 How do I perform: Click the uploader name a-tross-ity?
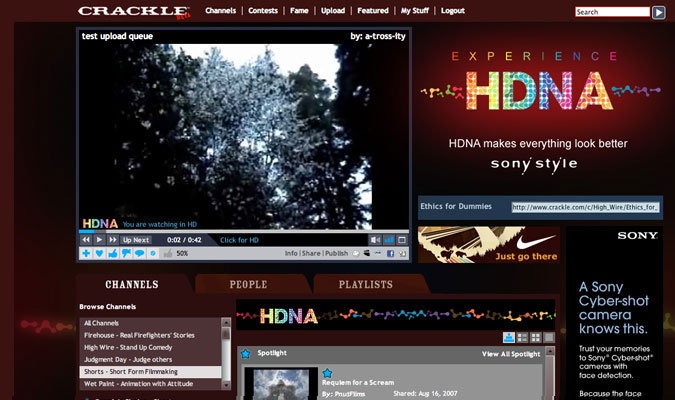pos(385,36)
